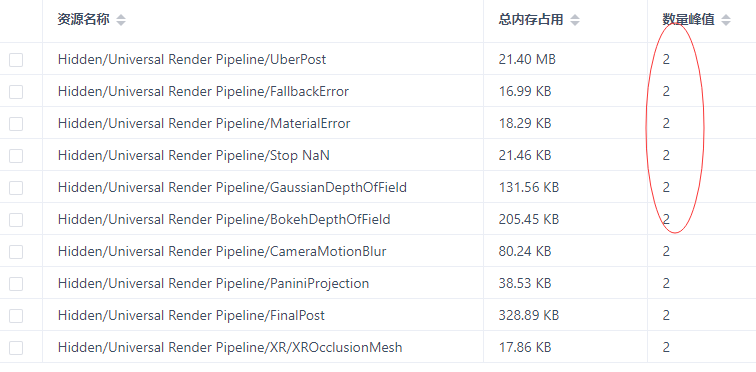Sort by 数量峰值 column sort icon
The height and width of the screenshot is (372, 756).
726,20
